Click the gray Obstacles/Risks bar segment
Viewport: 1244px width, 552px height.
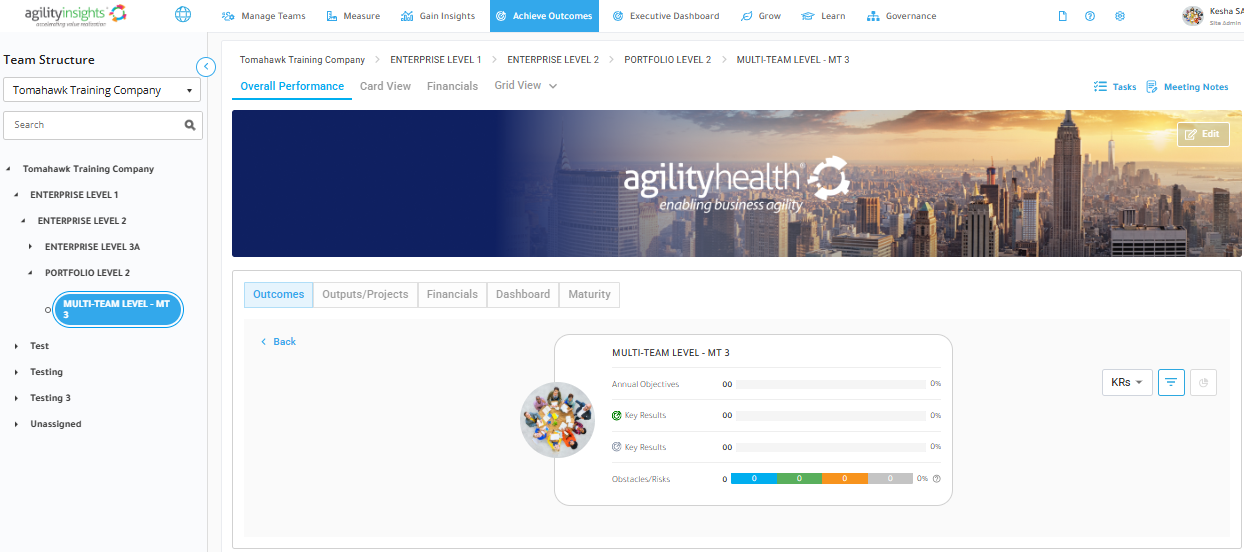888,479
